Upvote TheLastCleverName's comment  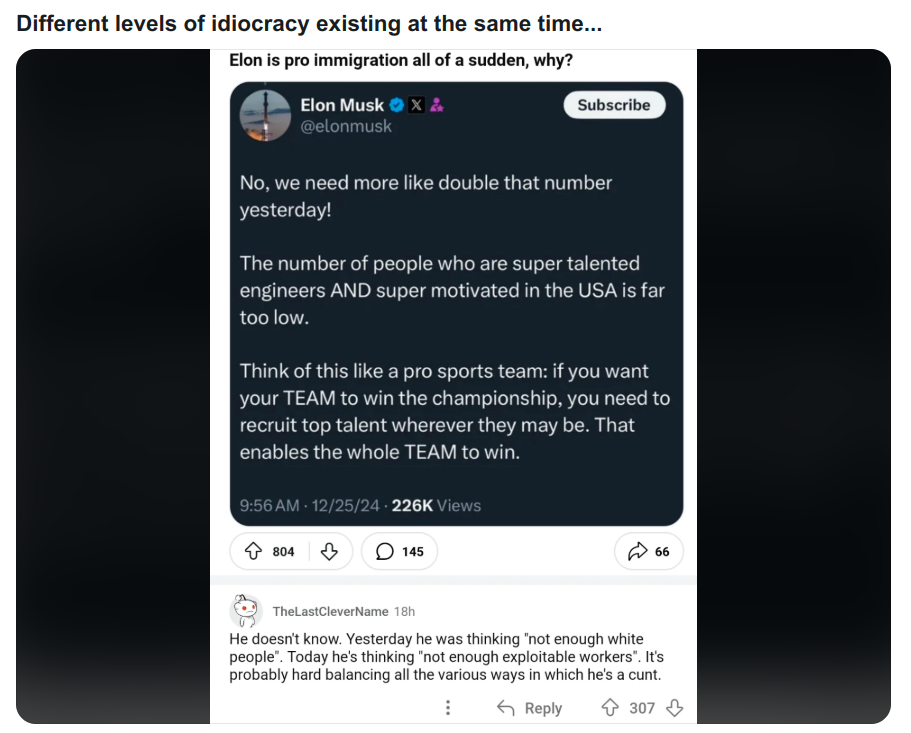(x=609, y=707)
